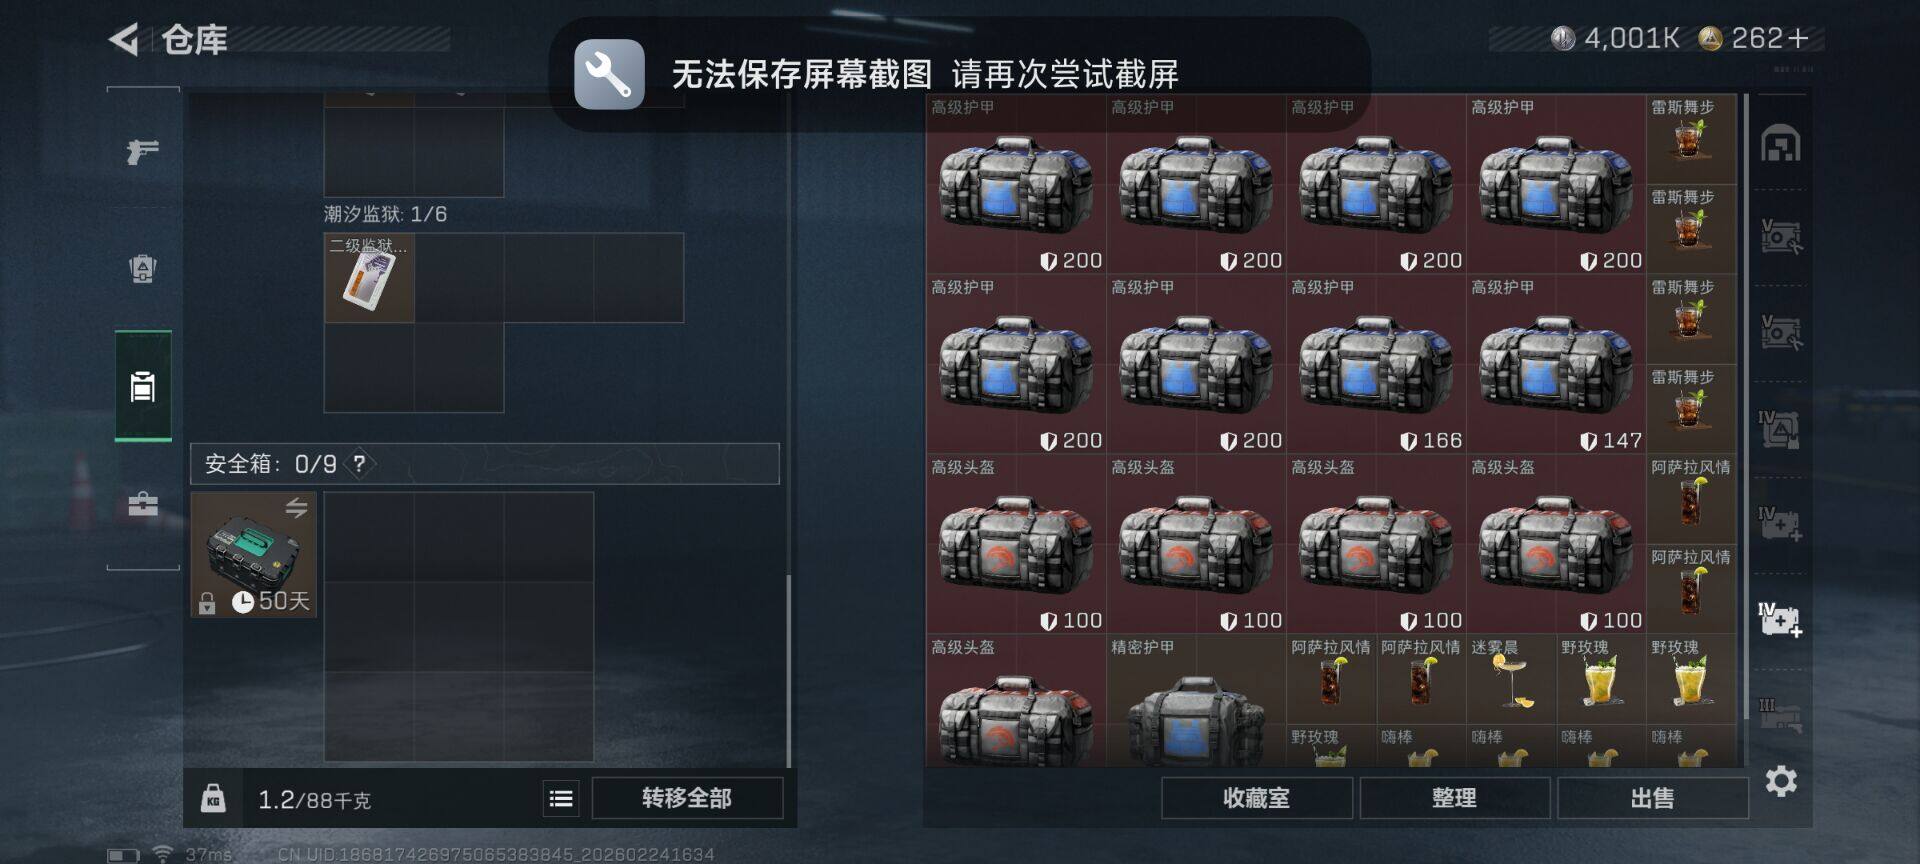The width and height of the screenshot is (1920, 864).
Task: Click the safe box question mark help
Action: [x=359, y=464]
